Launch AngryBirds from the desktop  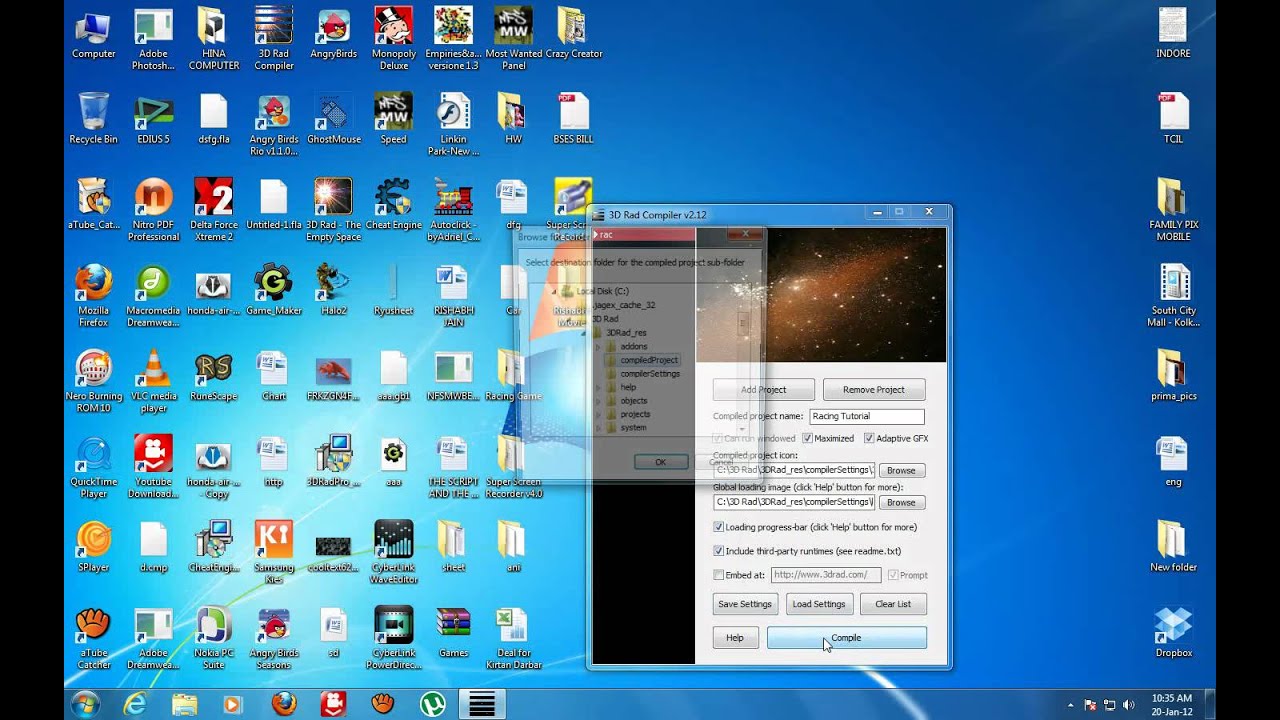click(334, 34)
